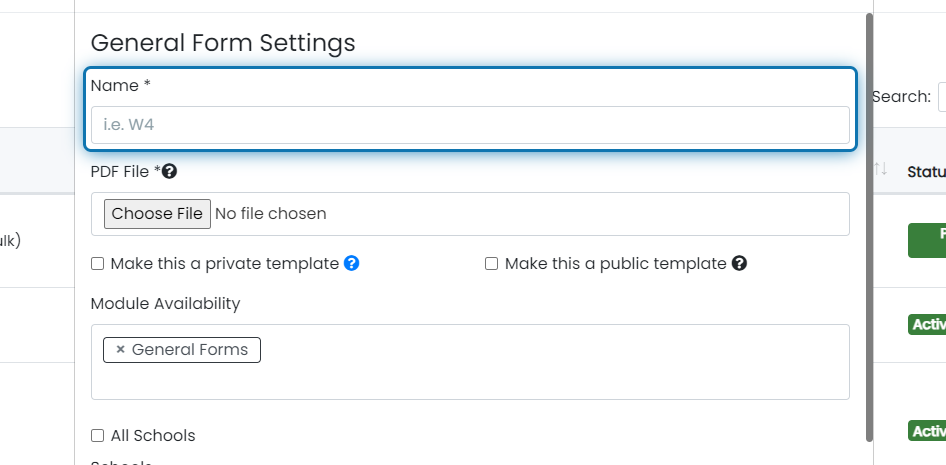Image resolution: width=946 pixels, height=465 pixels.
Task: Tick the All Schools checkbox
Action: coord(97,435)
